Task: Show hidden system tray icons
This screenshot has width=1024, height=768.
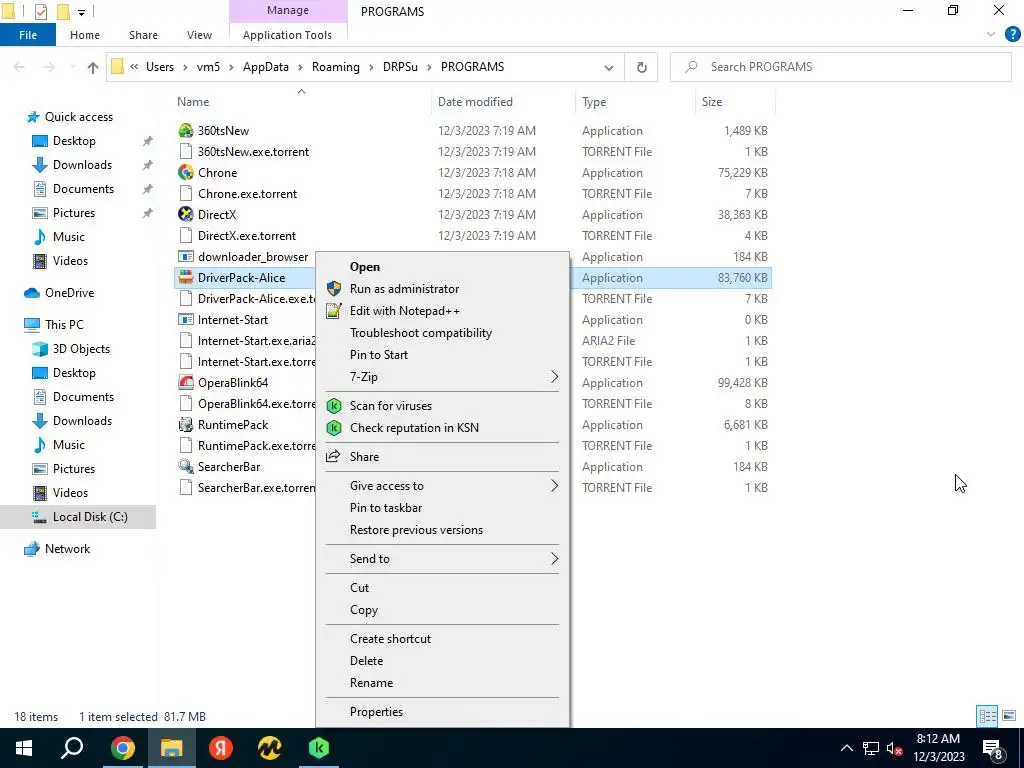Action: click(x=846, y=749)
